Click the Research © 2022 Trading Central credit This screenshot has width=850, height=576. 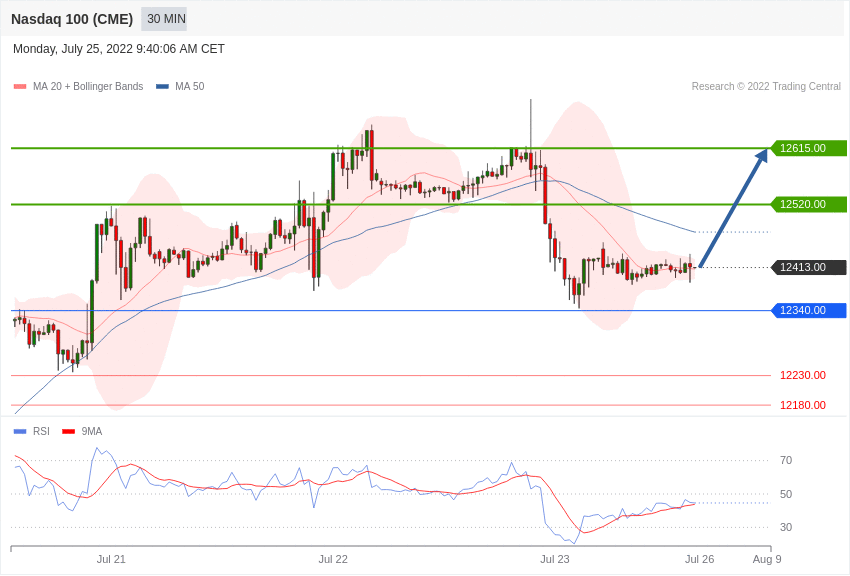click(766, 87)
